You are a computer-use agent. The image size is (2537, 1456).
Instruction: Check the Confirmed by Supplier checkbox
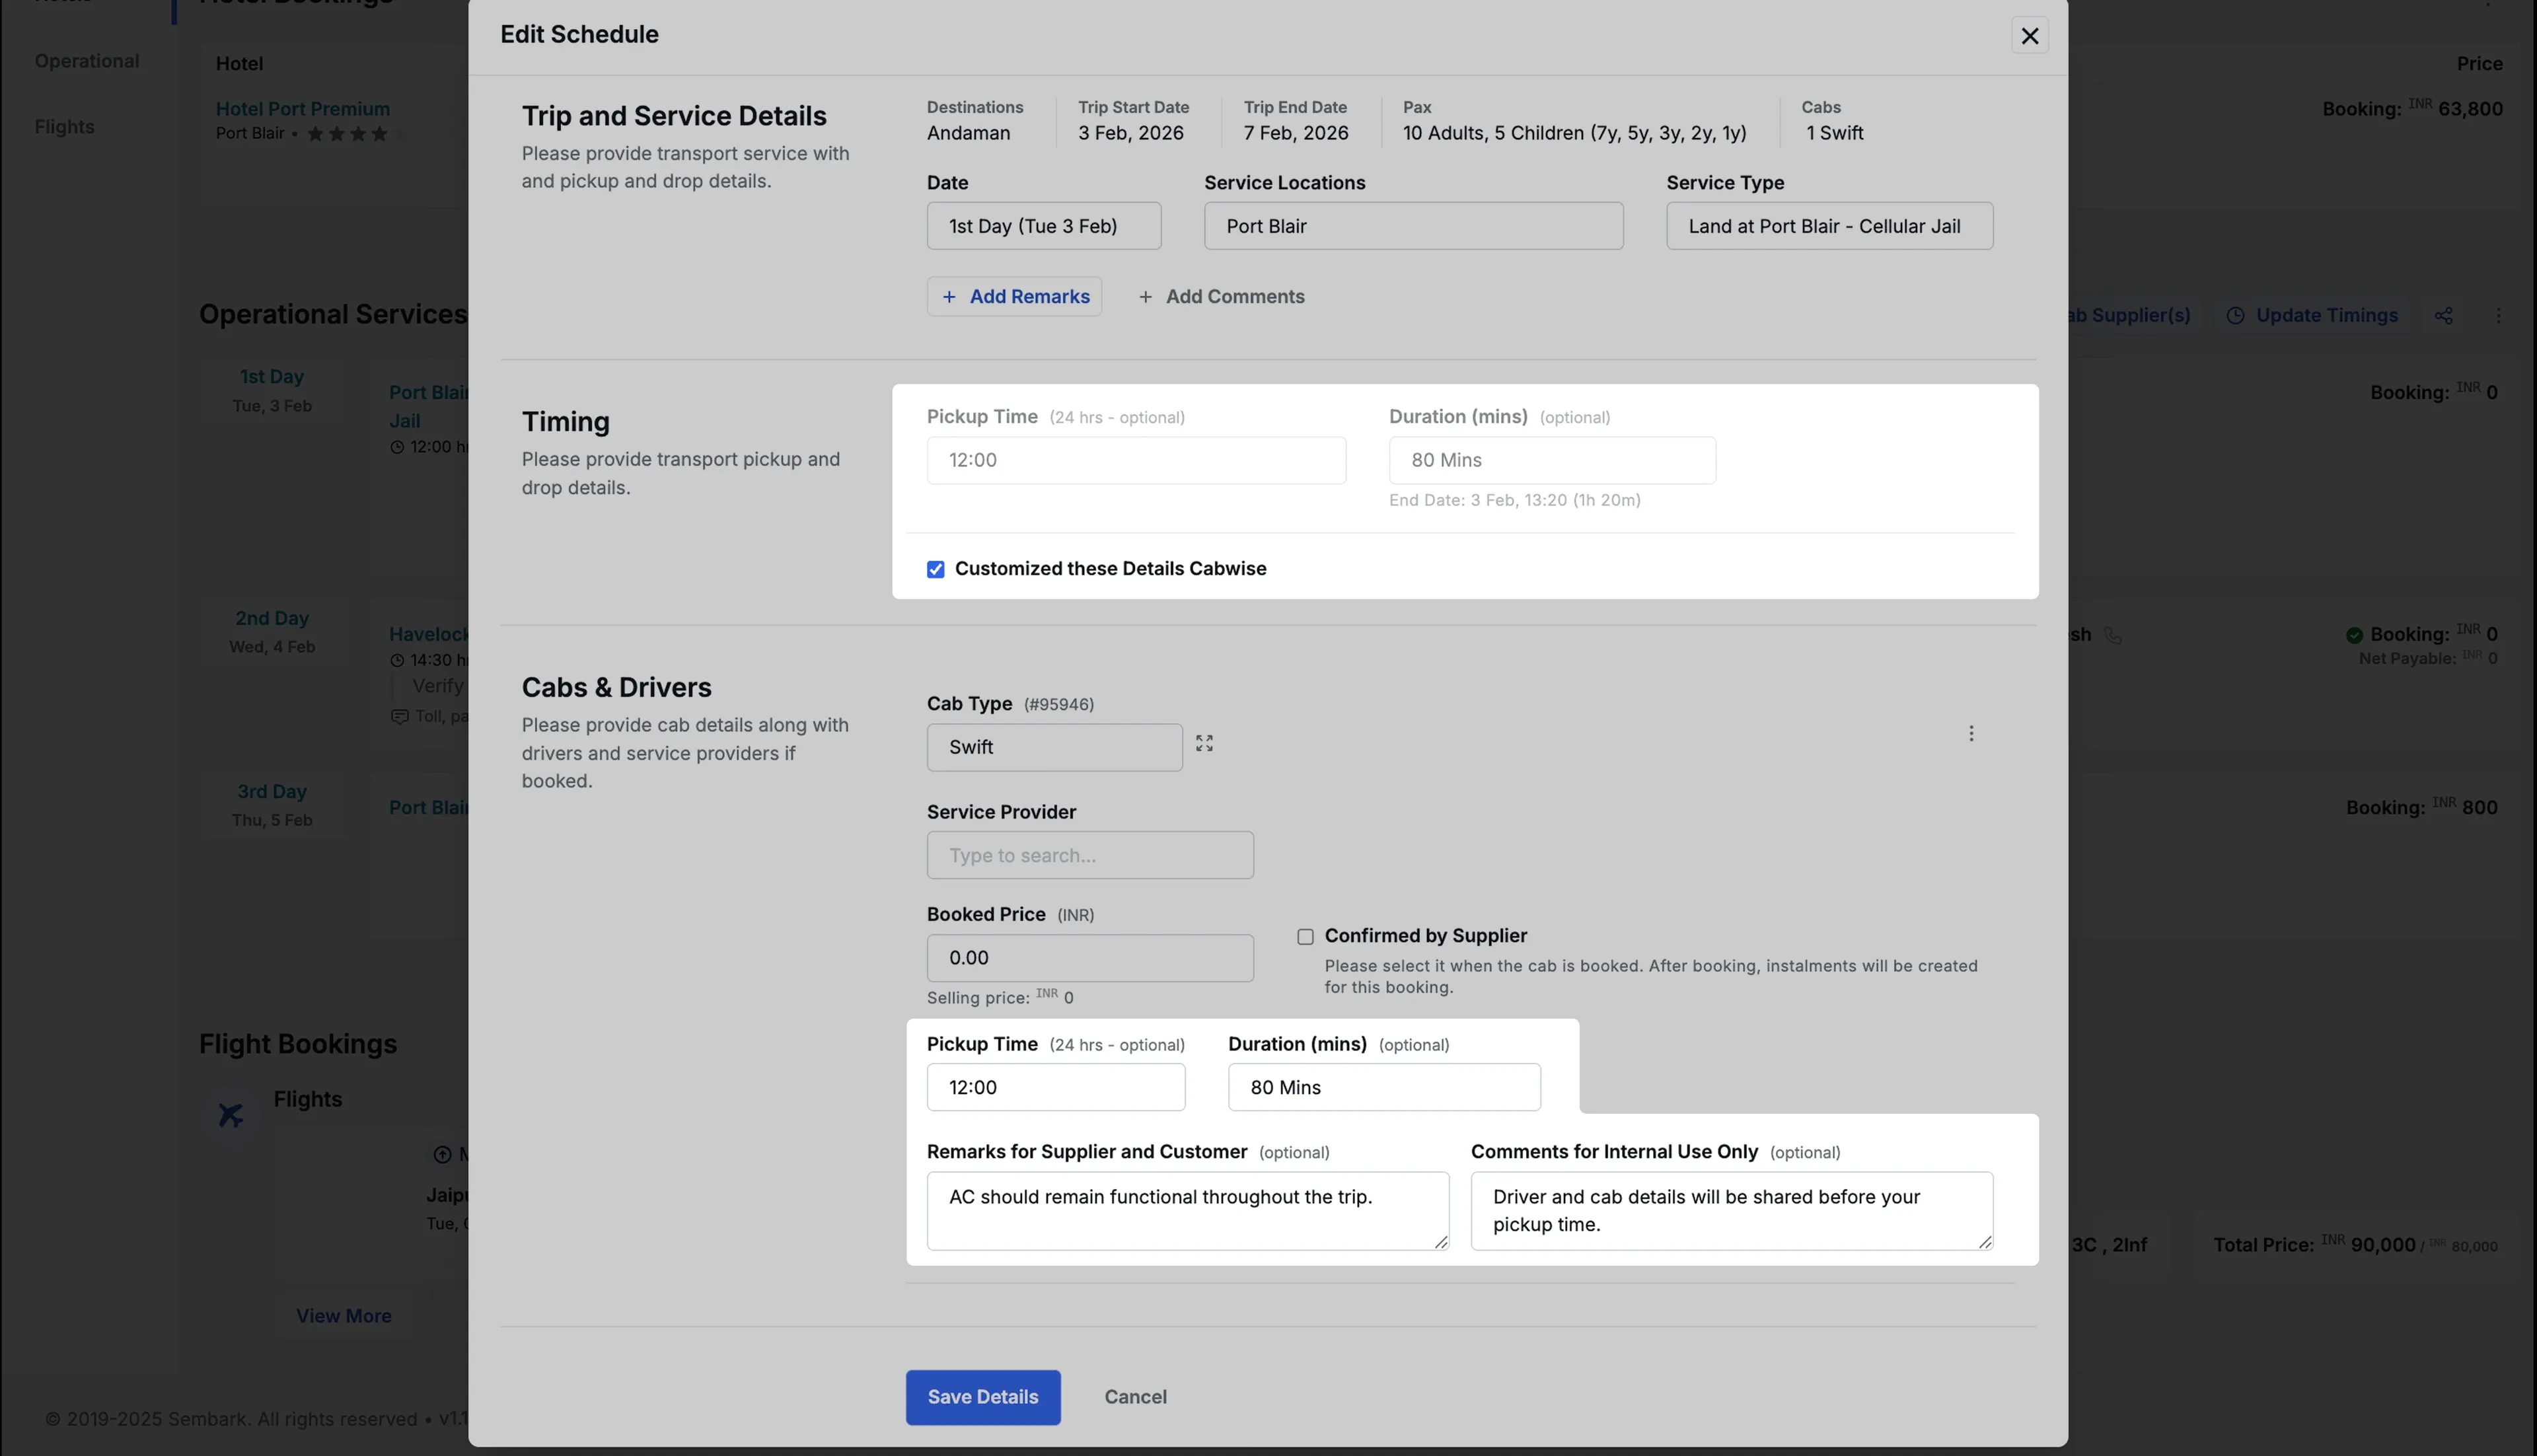[1305, 937]
